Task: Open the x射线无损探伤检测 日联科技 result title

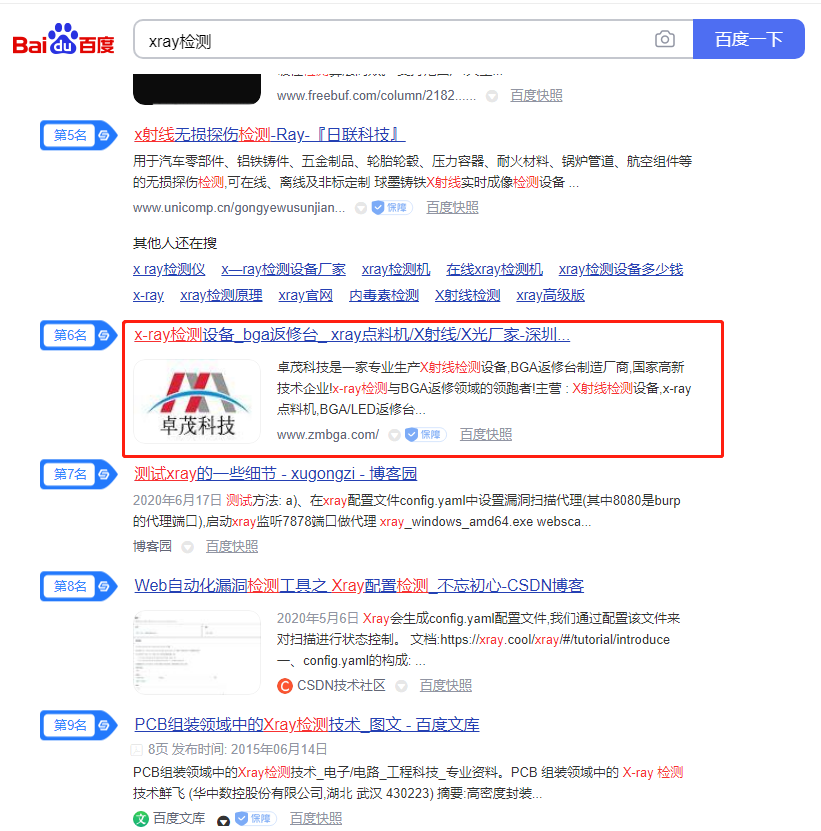Action: [x=270, y=135]
